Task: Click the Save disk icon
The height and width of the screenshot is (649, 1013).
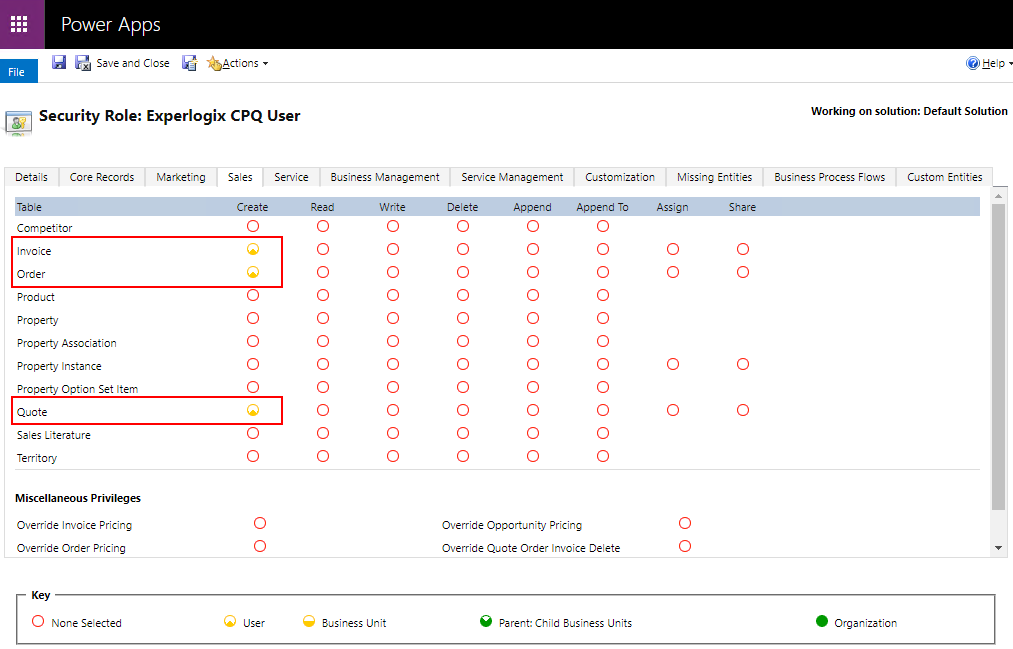Action: point(59,63)
